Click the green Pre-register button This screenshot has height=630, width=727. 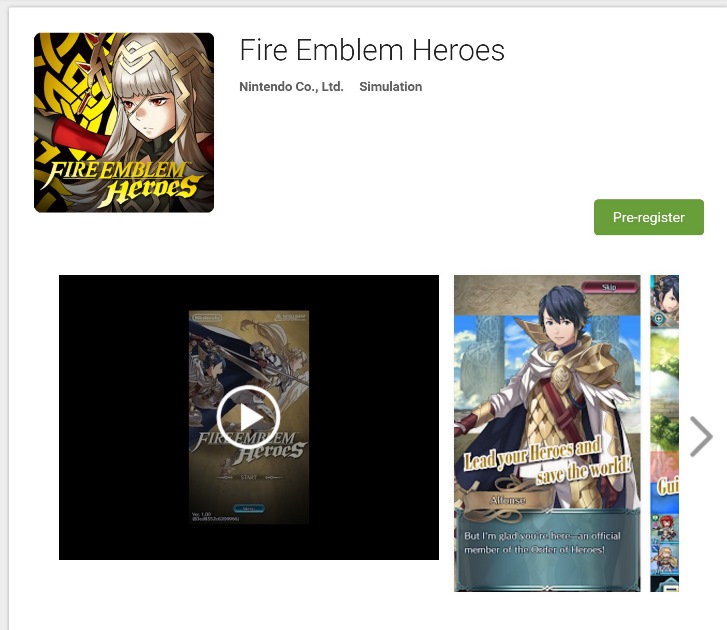tap(649, 217)
